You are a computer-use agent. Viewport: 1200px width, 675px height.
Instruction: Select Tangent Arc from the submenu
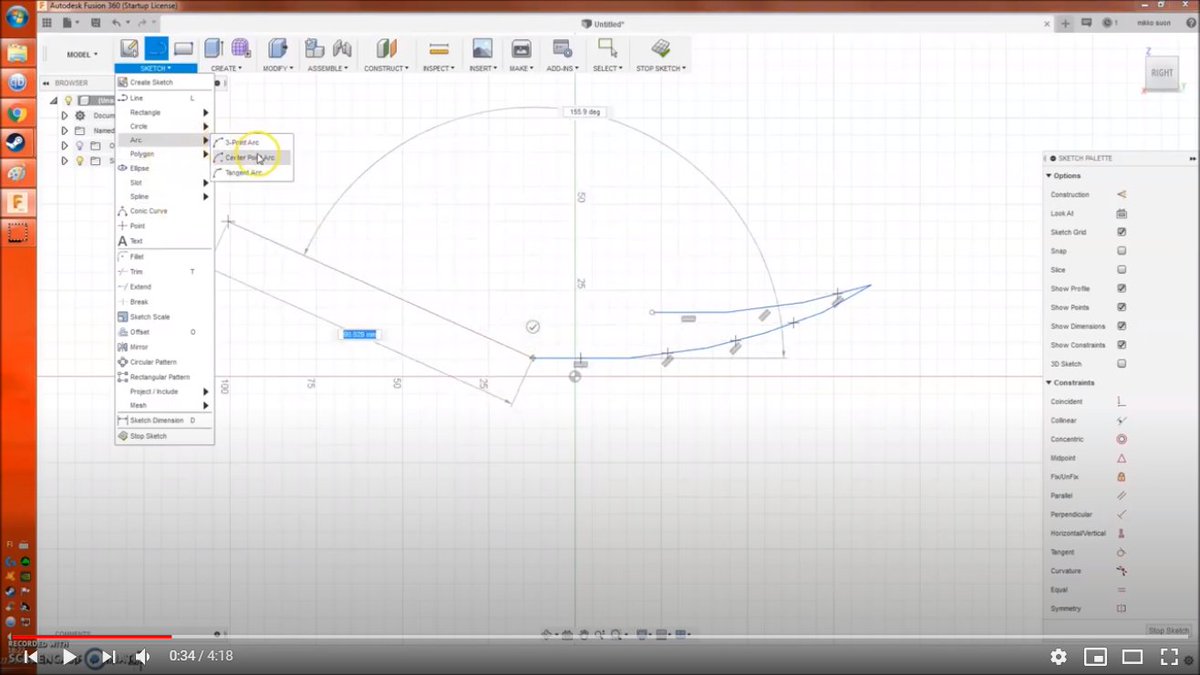pos(252,173)
